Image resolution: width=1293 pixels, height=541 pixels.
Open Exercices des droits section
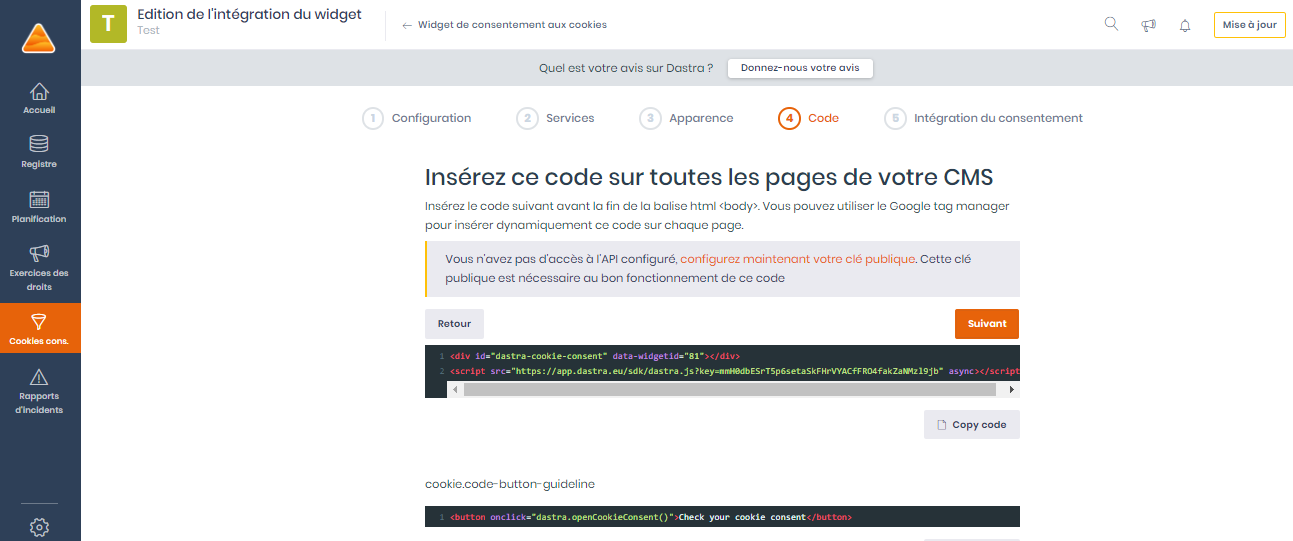tap(39, 268)
